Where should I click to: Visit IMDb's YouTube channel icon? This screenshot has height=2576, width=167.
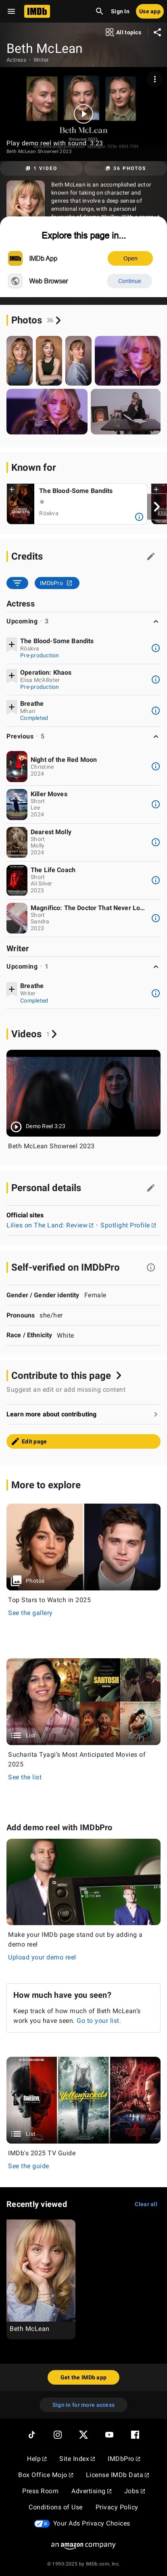click(109, 2427)
